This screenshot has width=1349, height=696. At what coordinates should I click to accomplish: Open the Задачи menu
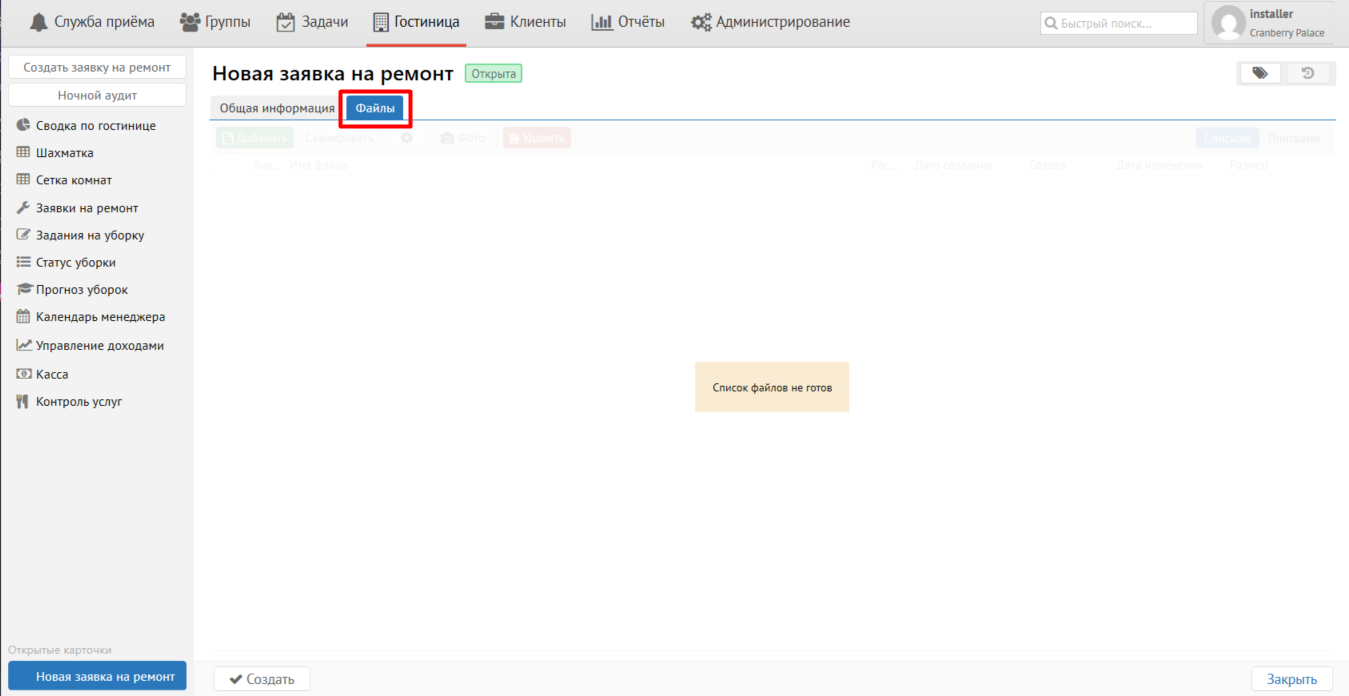click(x=312, y=22)
